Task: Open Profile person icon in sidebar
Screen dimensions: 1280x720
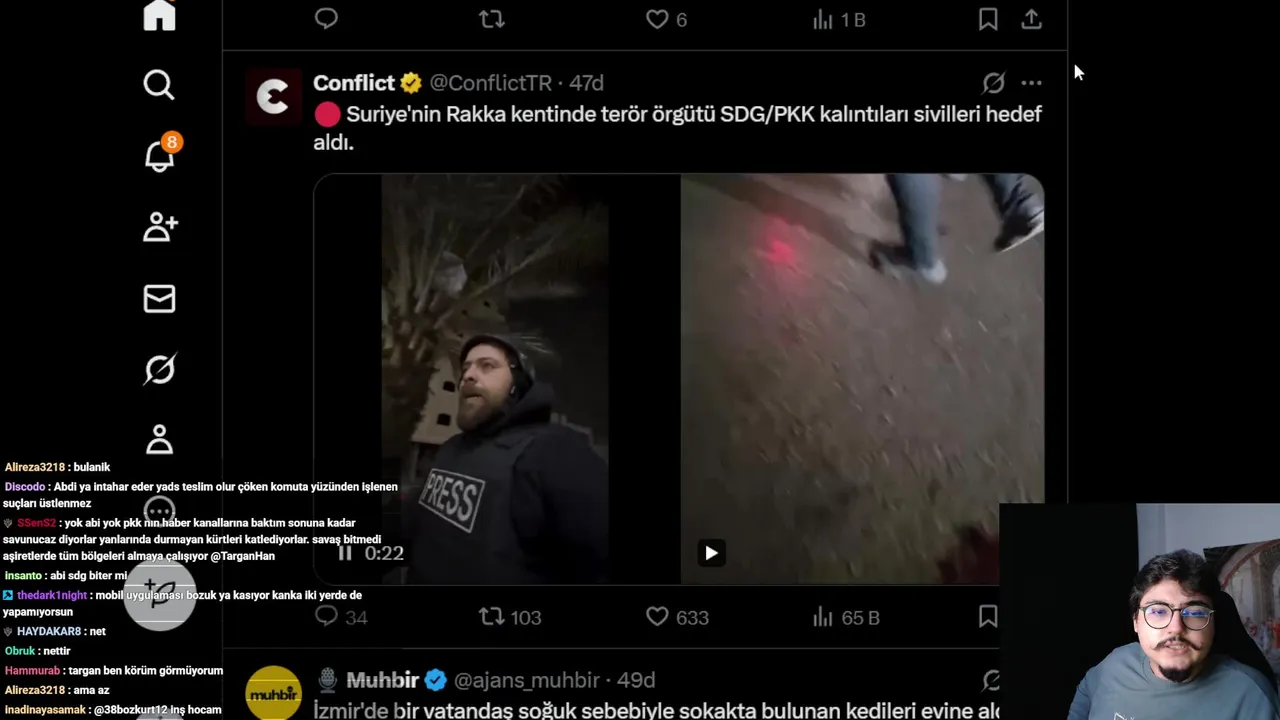Action: (x=159, y=440)
